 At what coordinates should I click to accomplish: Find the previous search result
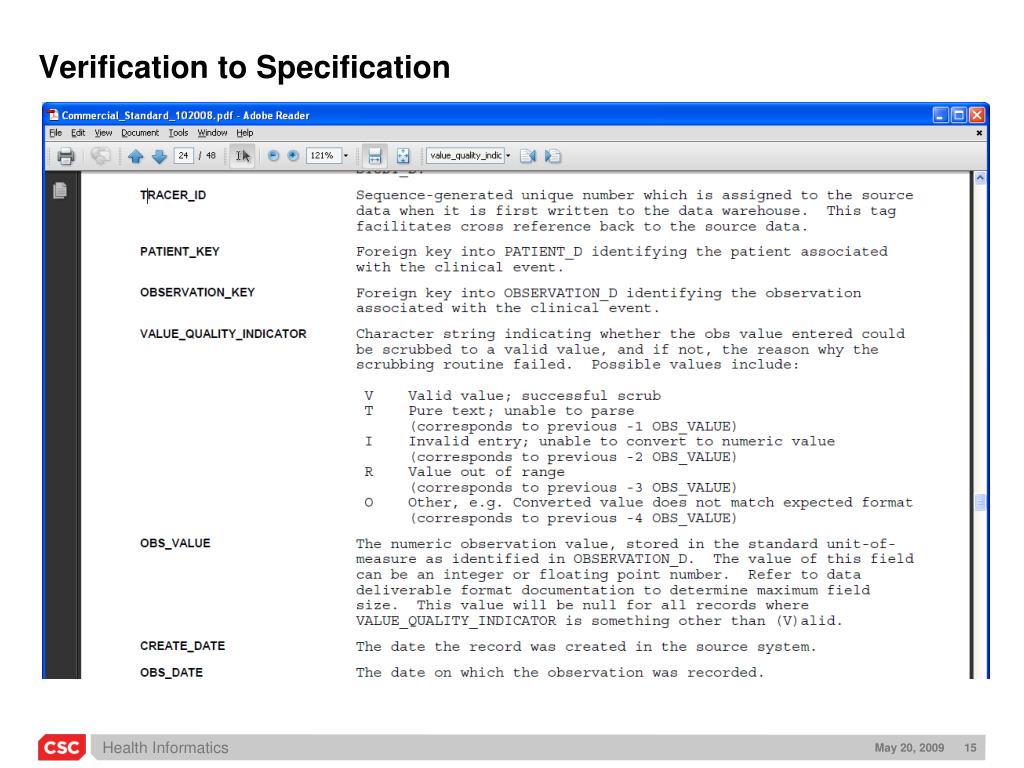528,156
